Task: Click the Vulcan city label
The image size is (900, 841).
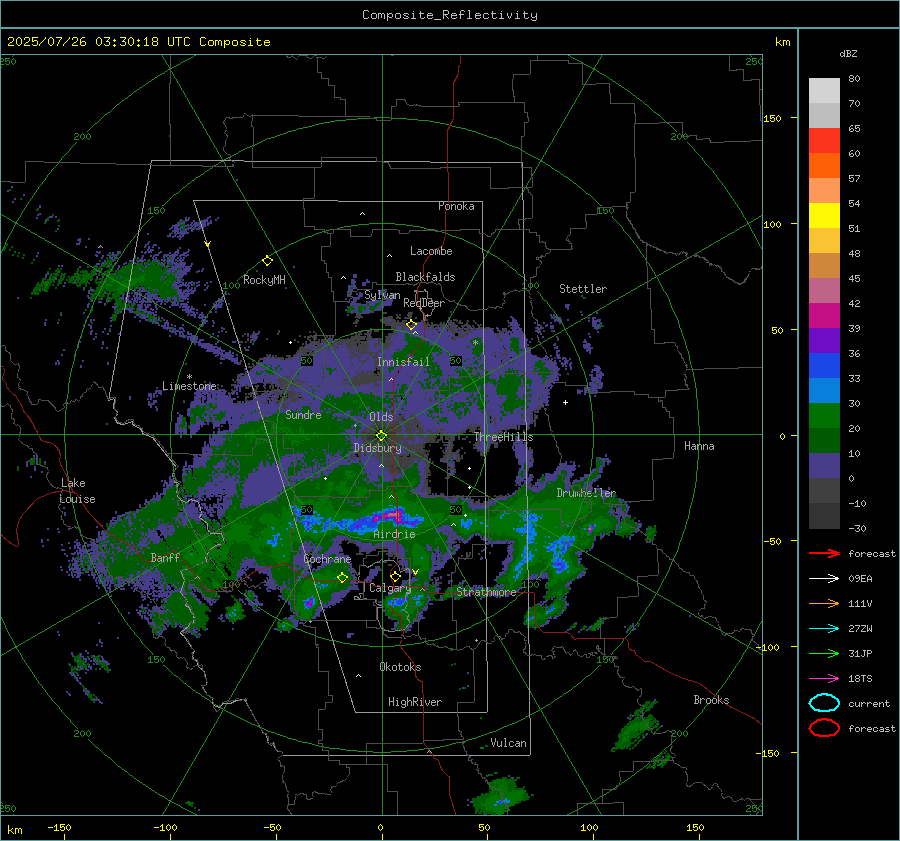Action: [x=509, y=743]
